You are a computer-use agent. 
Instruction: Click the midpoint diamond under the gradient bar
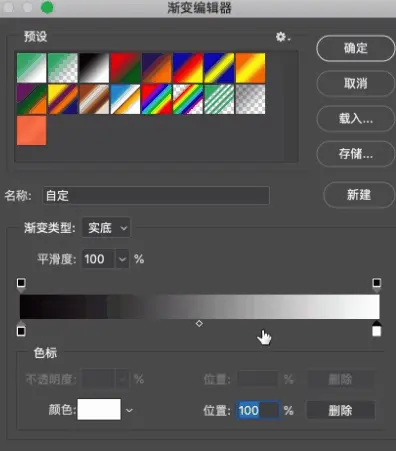pos(199,323)
